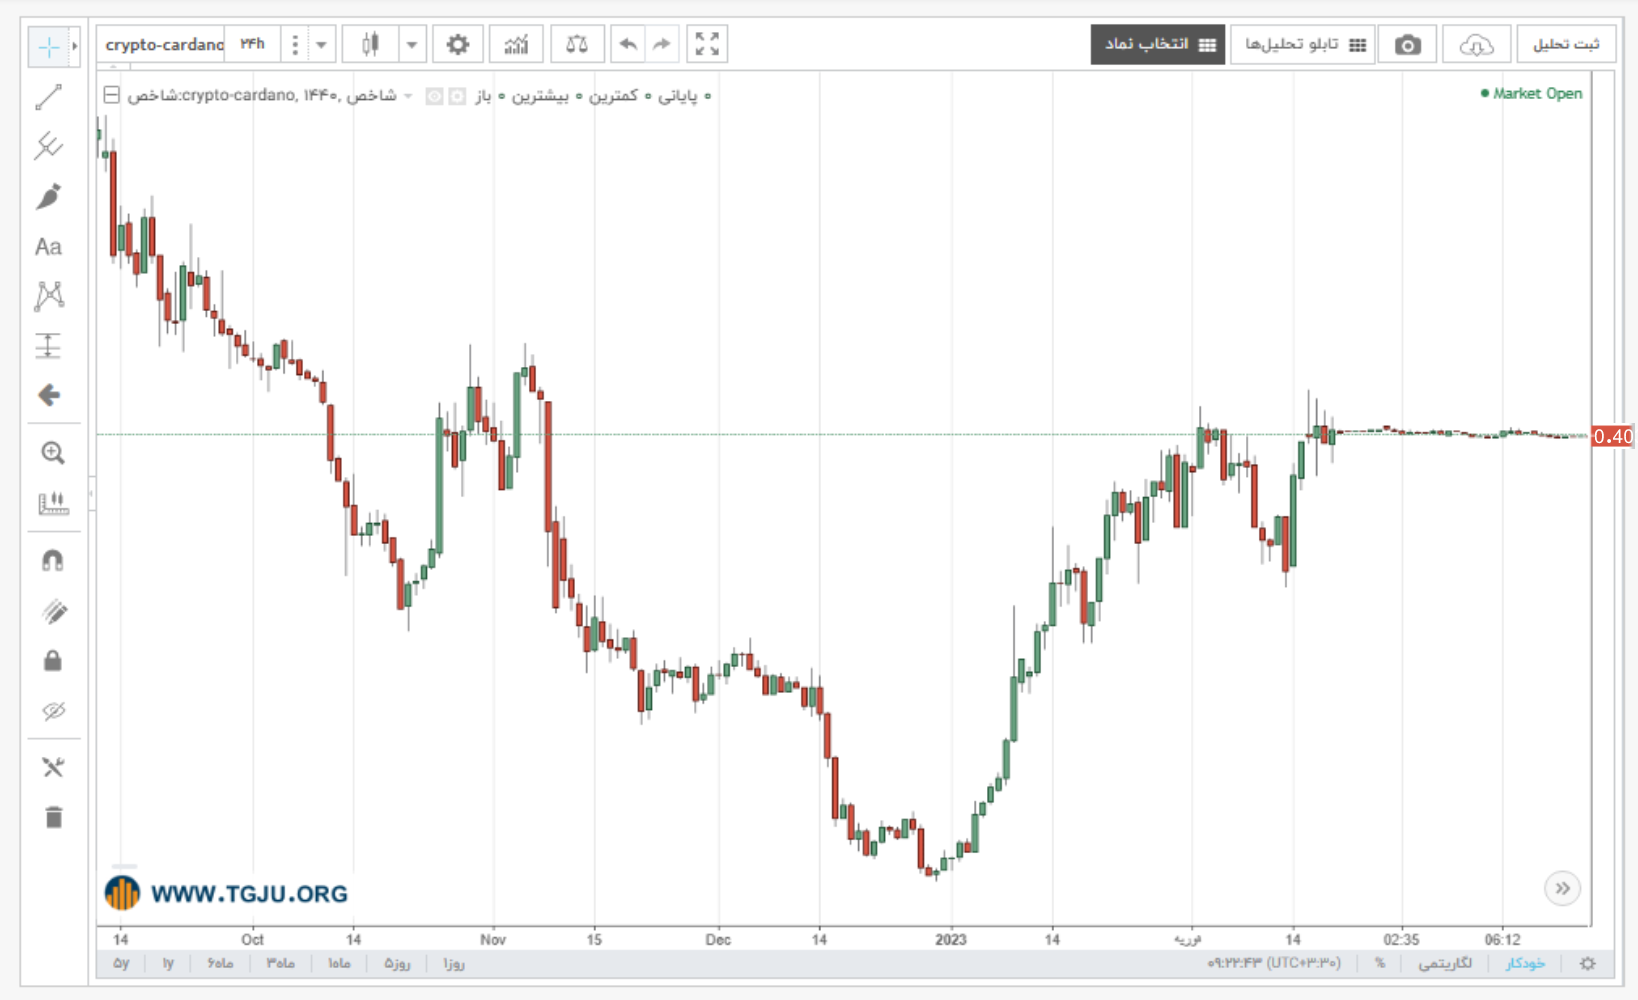Open تابلو تحلیل‌ها analyses board

point(1303,45)
